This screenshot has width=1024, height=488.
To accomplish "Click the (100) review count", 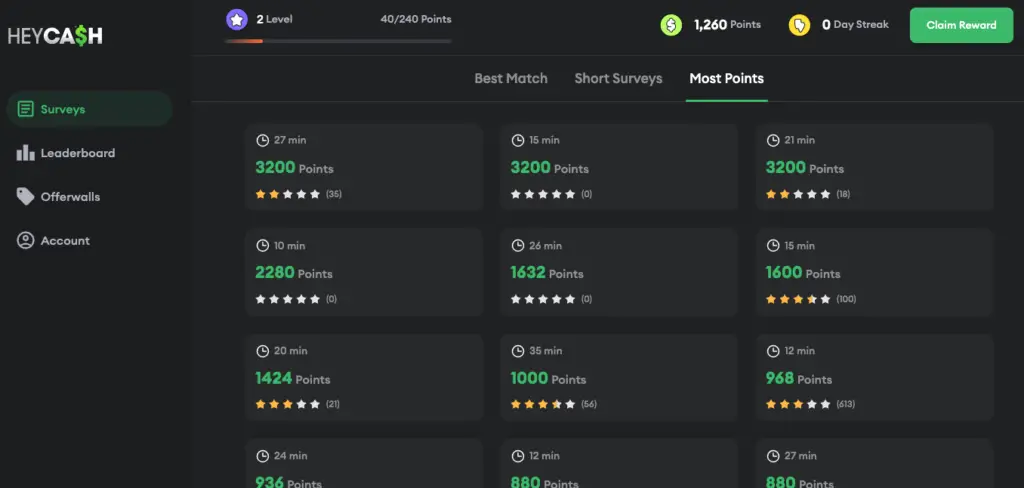I will point(846,299).
